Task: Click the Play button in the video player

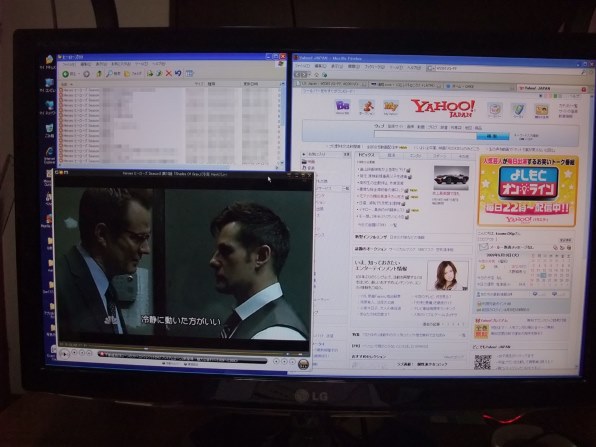Action: (65, 354)
